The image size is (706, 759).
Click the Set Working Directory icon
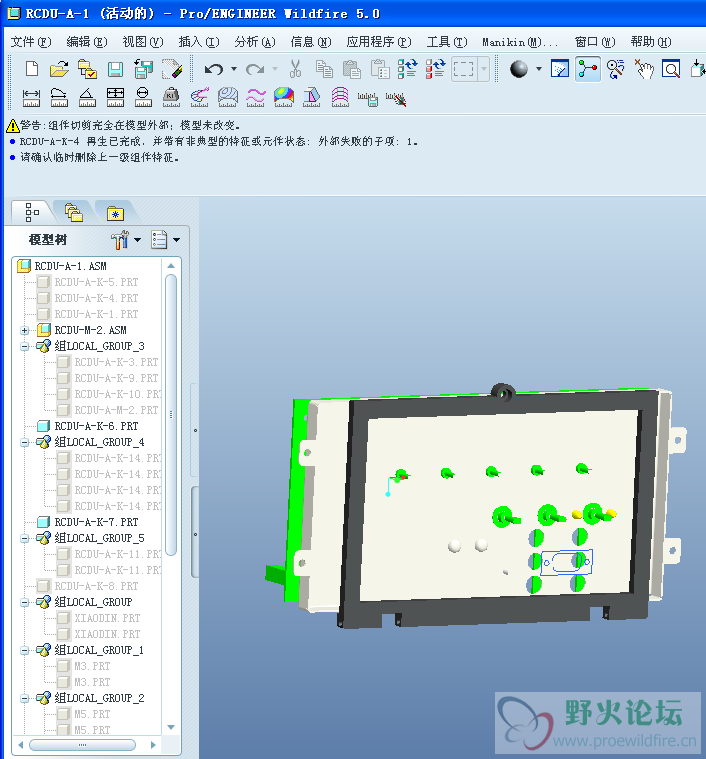pyautogui.click(x=88, y=69)
